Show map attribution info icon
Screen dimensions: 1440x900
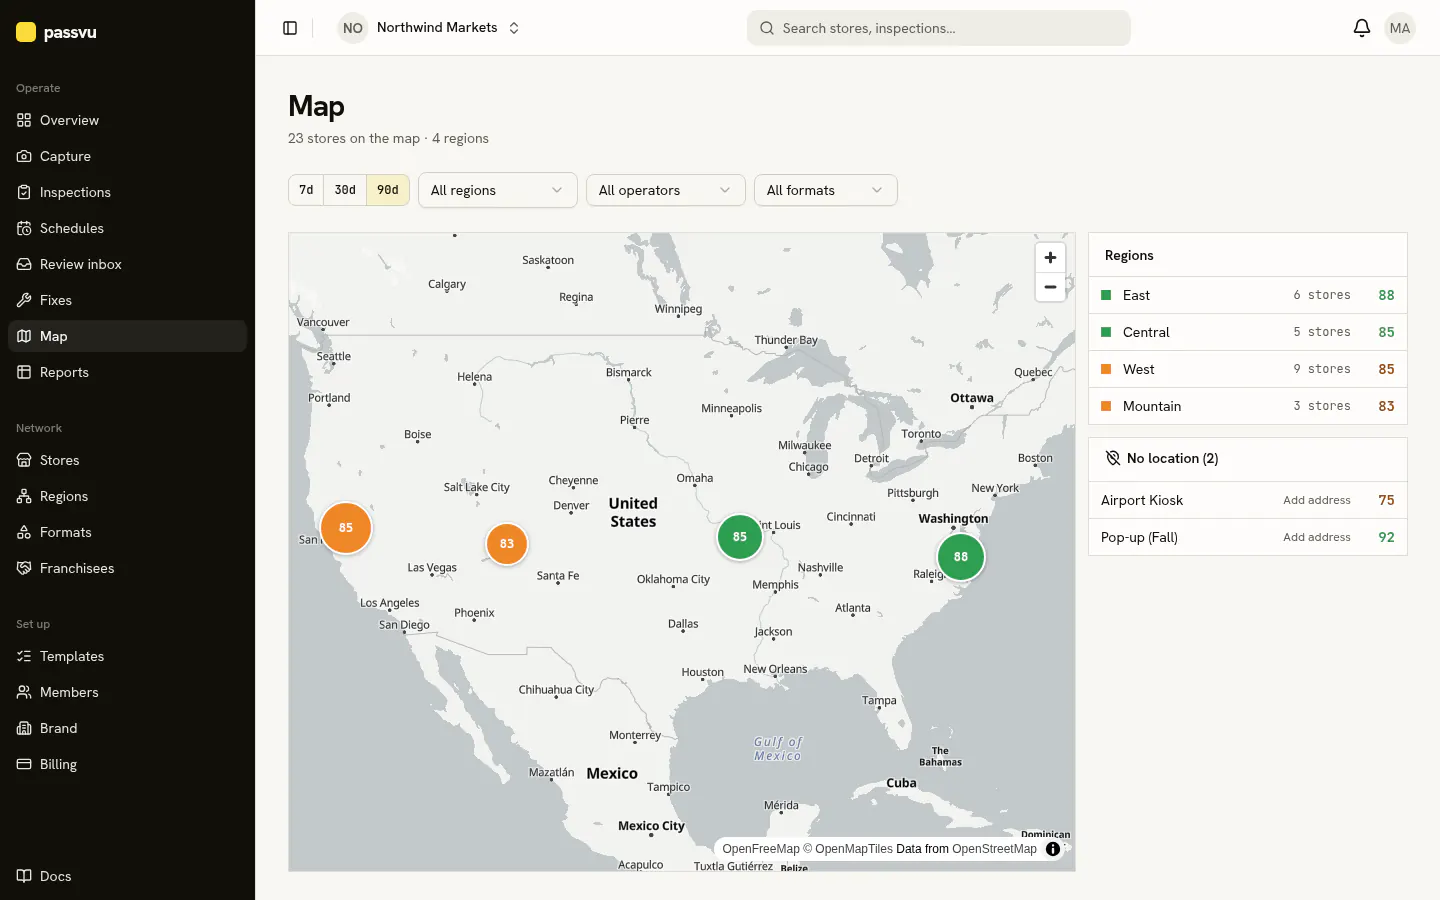point(1053,849)
